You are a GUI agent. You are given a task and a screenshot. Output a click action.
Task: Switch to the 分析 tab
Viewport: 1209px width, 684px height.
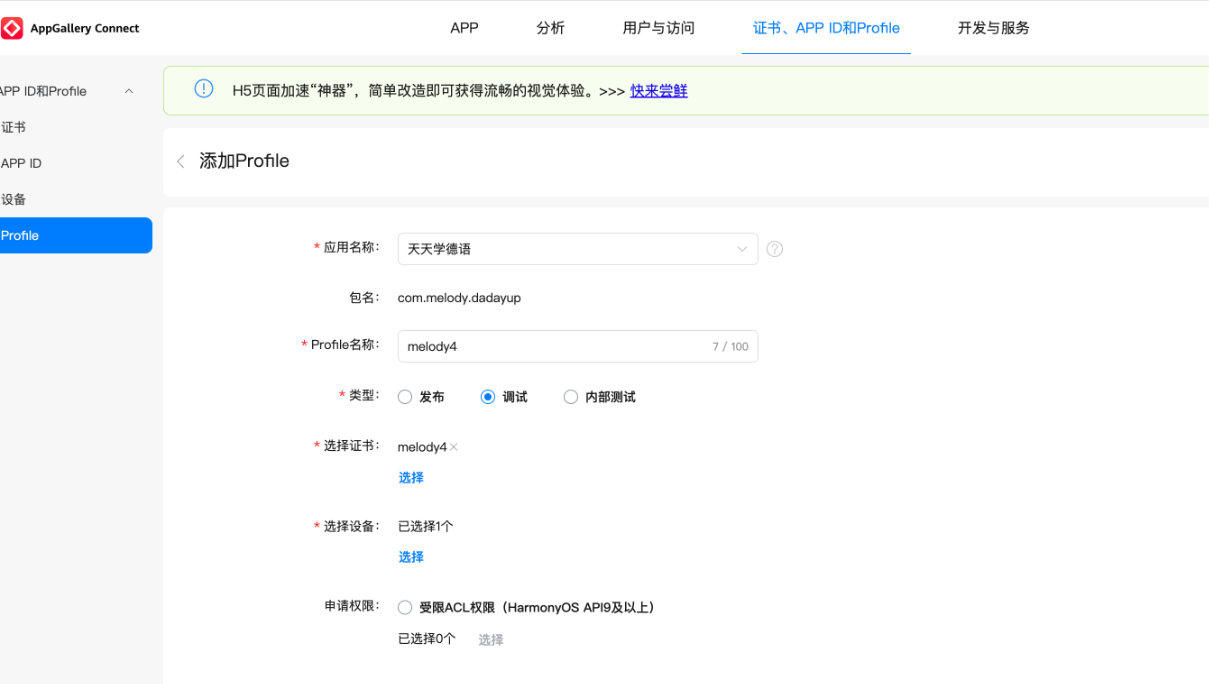coord(550,28)
